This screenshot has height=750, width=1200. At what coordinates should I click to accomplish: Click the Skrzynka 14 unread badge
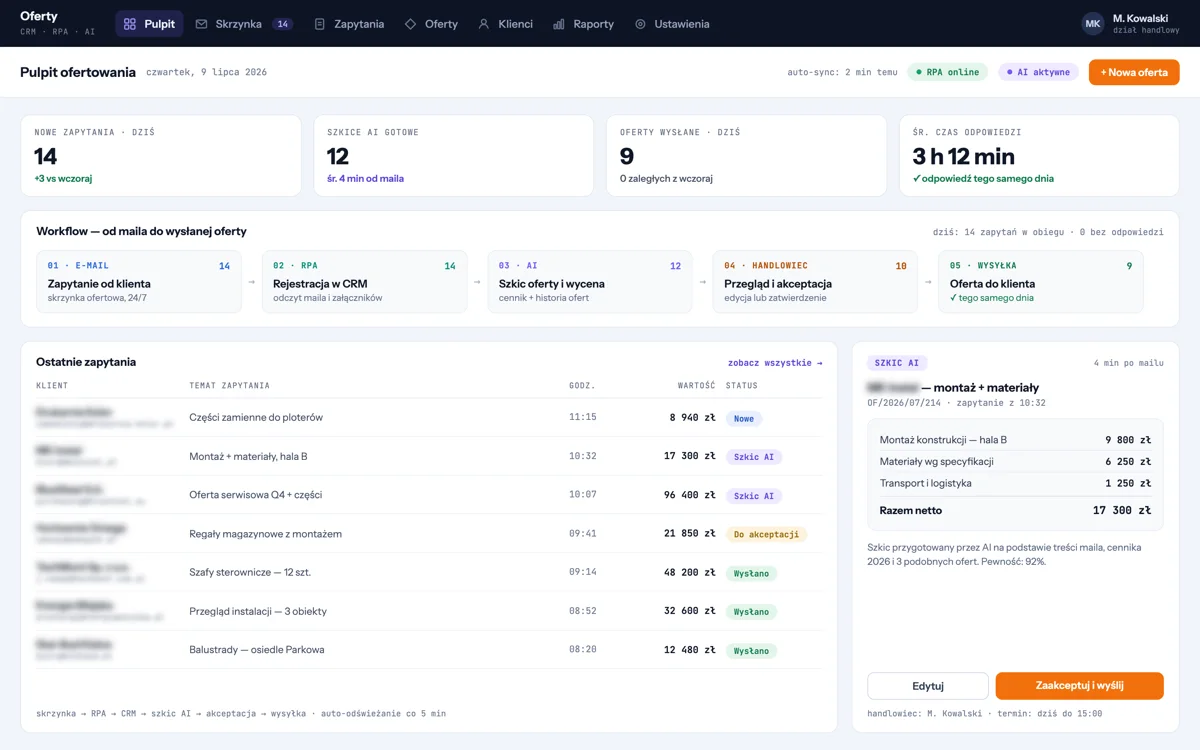[x=282, y=24]
